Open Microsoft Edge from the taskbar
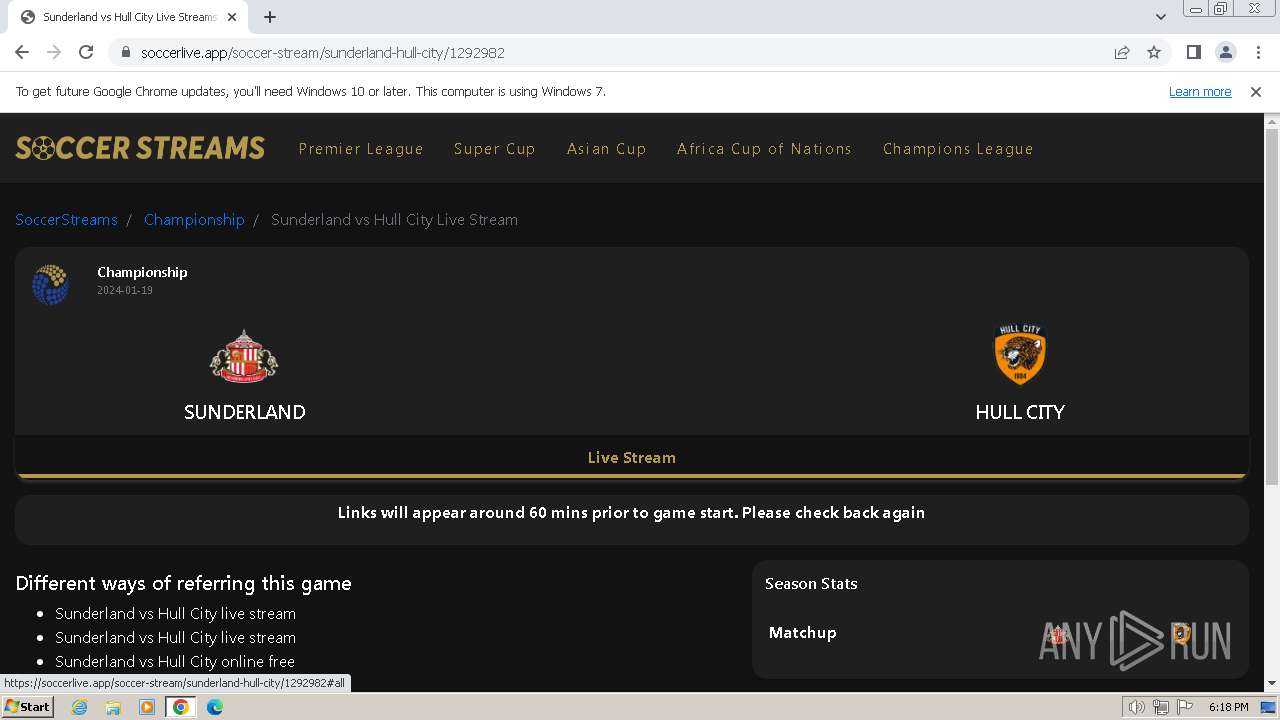This screenshot has width=1280, height=720. pyautogui.click(x=215, y=707)
